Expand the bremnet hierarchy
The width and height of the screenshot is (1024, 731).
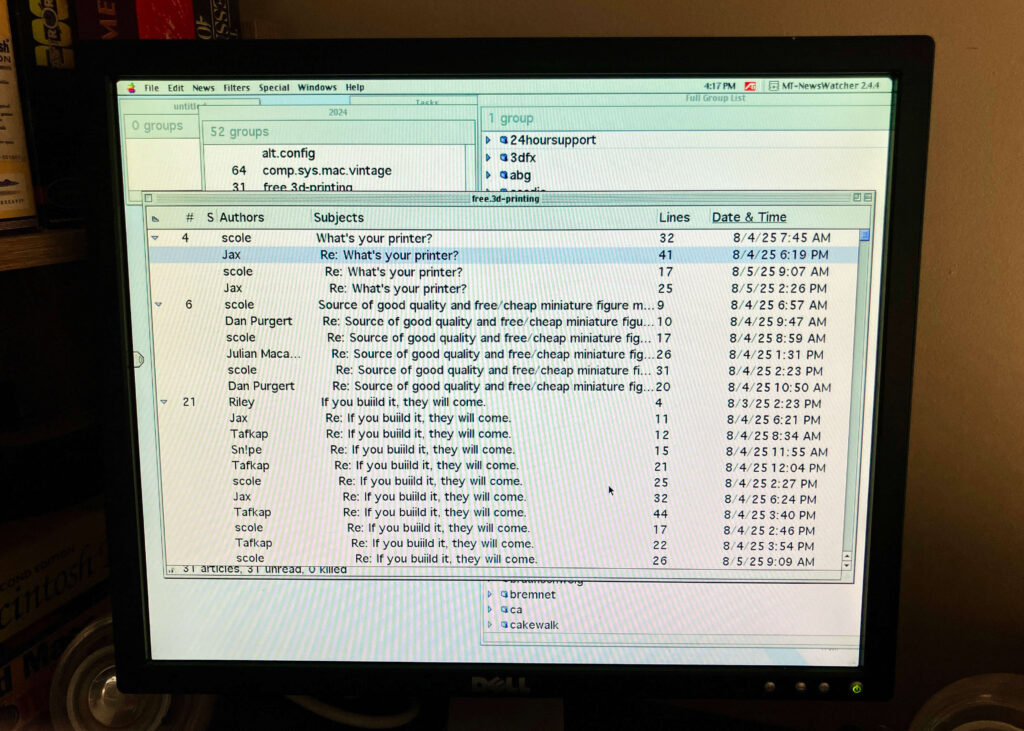tap(489, 594)
